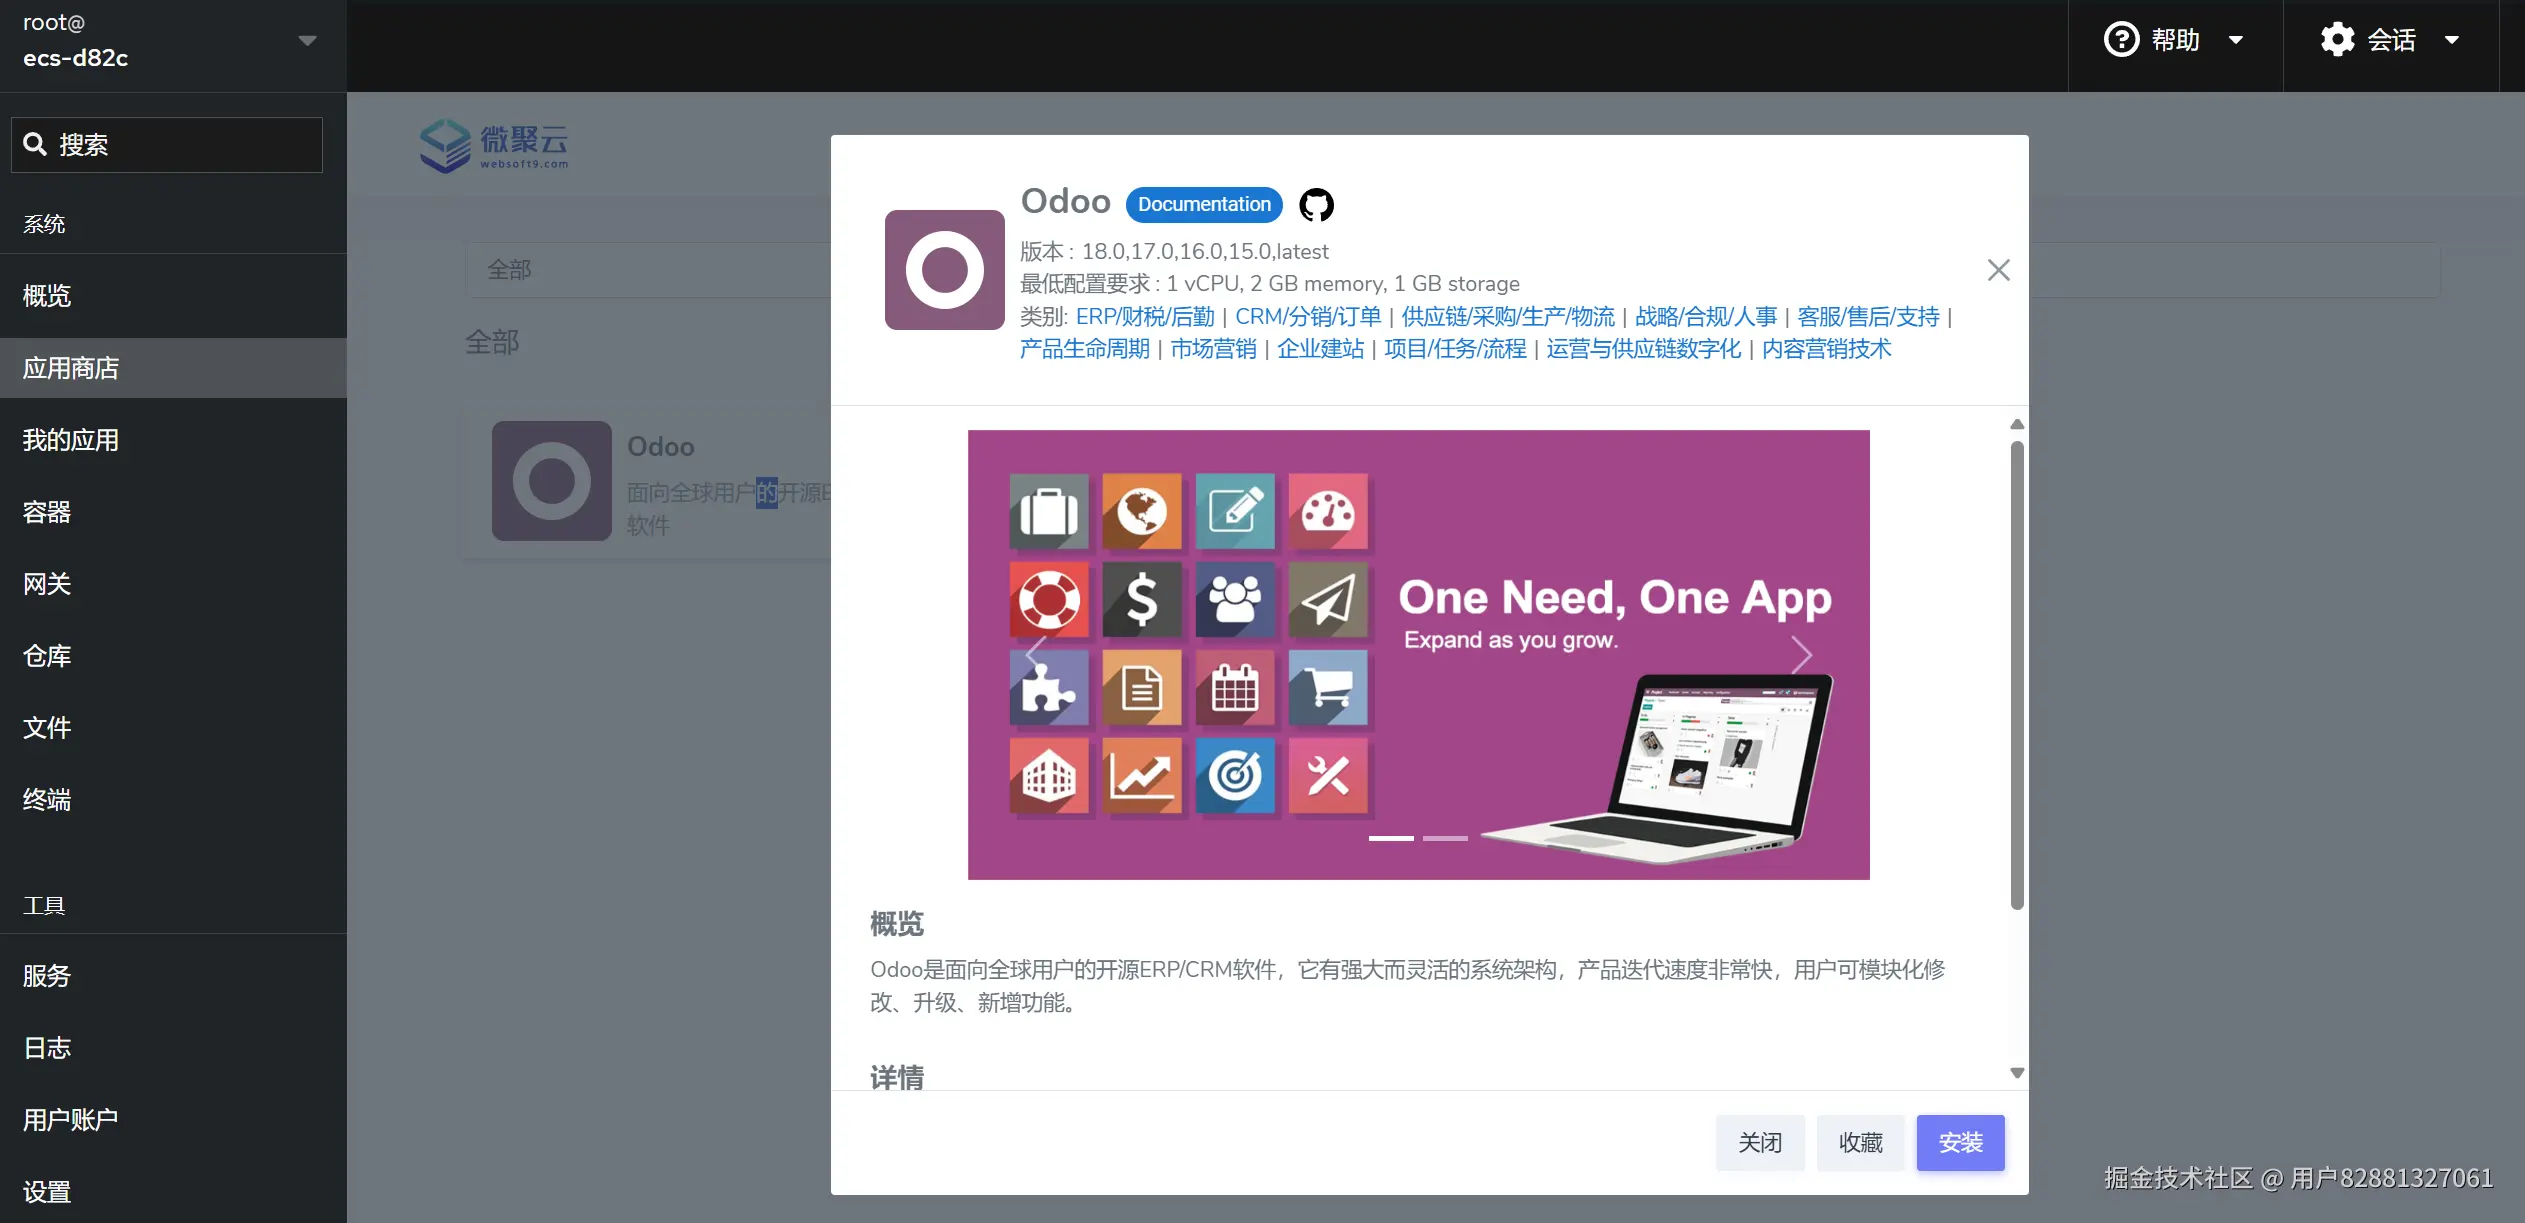Click the search magnifier in the sidebar

(36, 144)
